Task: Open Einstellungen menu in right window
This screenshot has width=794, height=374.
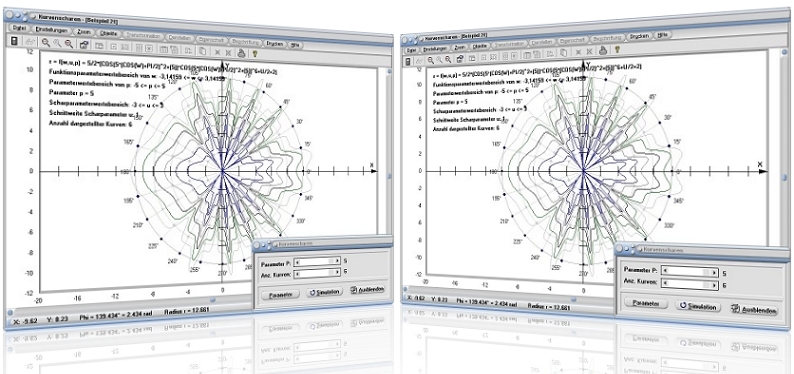Action: coord(434,49)
